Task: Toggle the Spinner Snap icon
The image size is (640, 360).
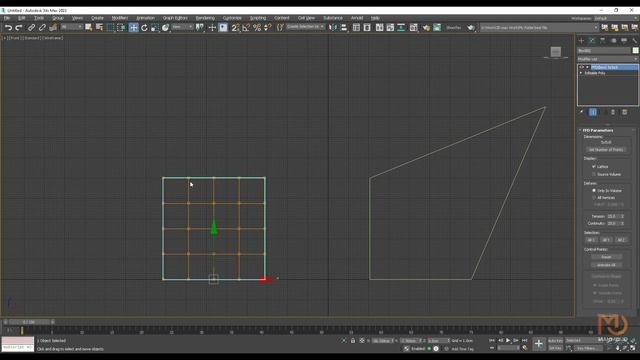Action: click(268, 28)
